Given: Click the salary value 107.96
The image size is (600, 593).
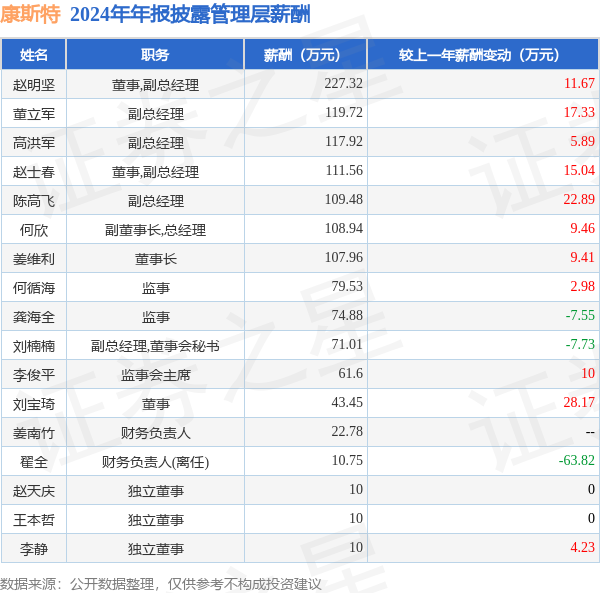Looking at the screenshot, I should click(x=343, y=257).
